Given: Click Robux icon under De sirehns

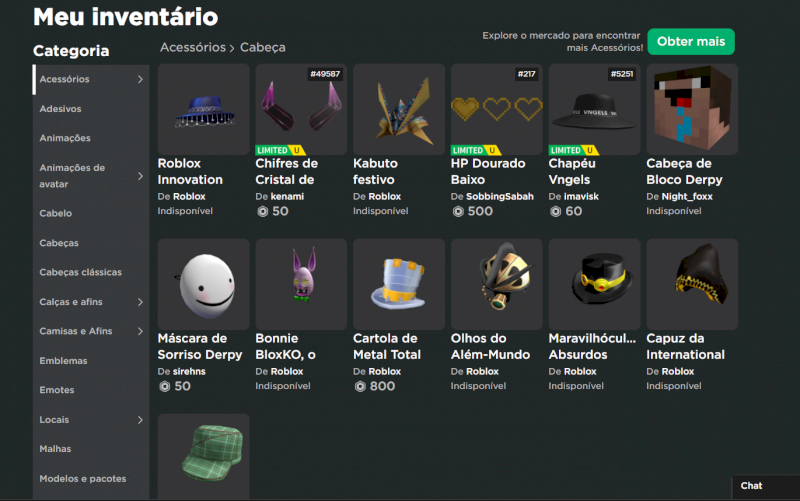Looking at the screenshot, I should (x=164, y=387).
